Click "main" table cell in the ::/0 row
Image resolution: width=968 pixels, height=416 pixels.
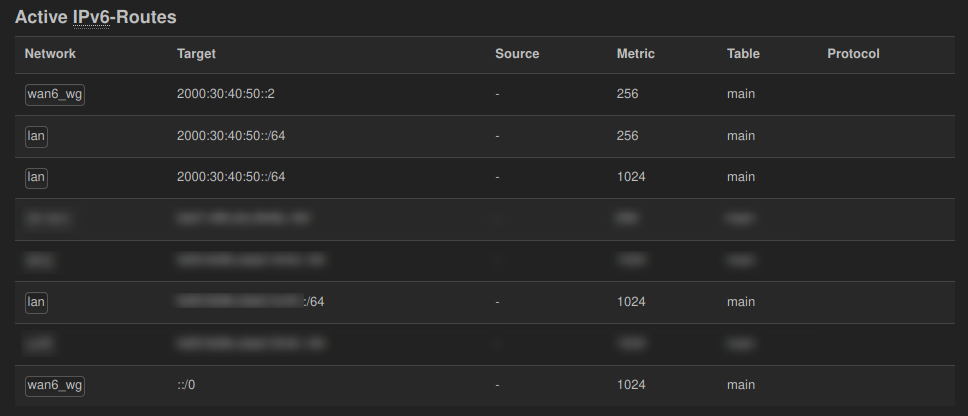(741, 385)
